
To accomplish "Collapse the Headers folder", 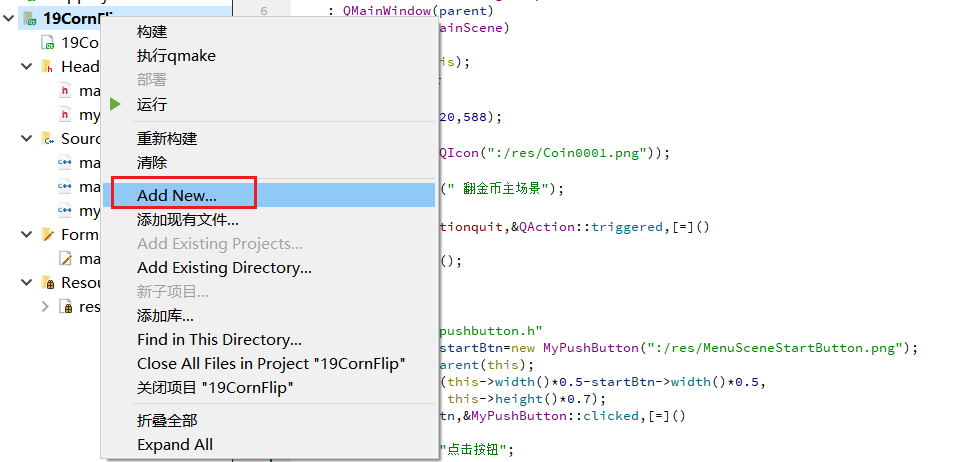I will [x=27, y=66].
